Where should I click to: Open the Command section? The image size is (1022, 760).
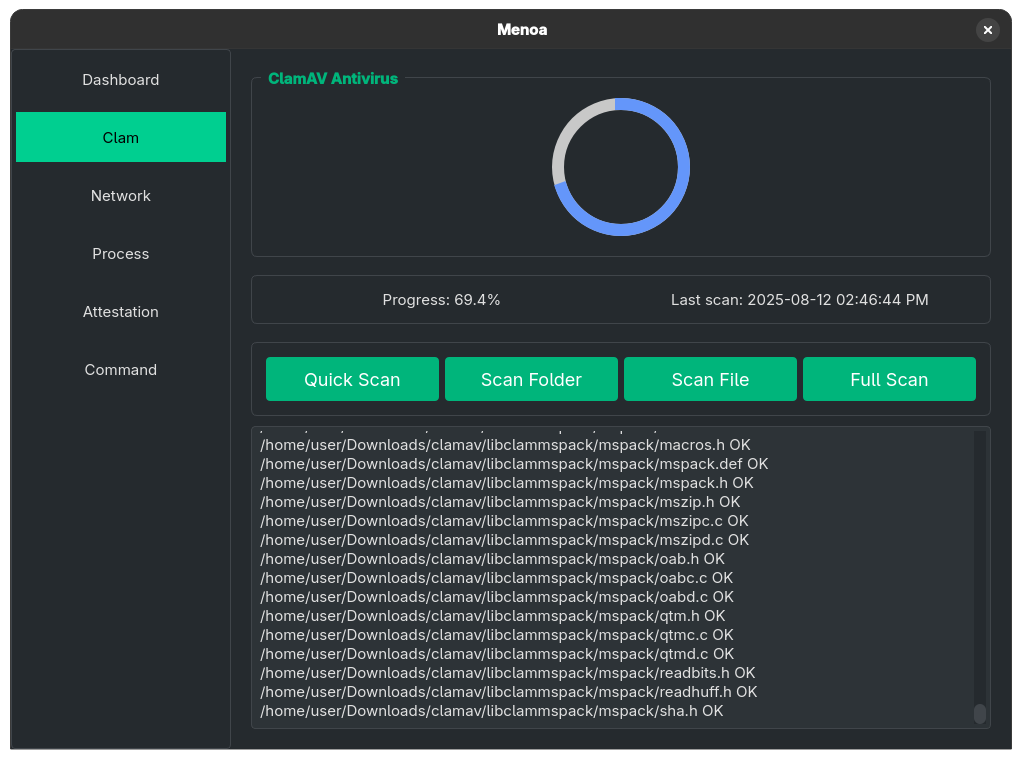point(121,370)
